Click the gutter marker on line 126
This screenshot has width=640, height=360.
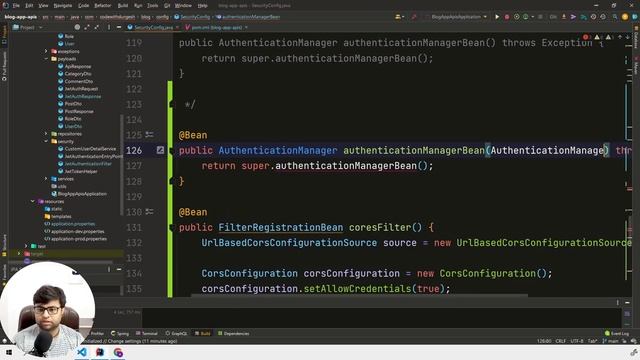160,150
